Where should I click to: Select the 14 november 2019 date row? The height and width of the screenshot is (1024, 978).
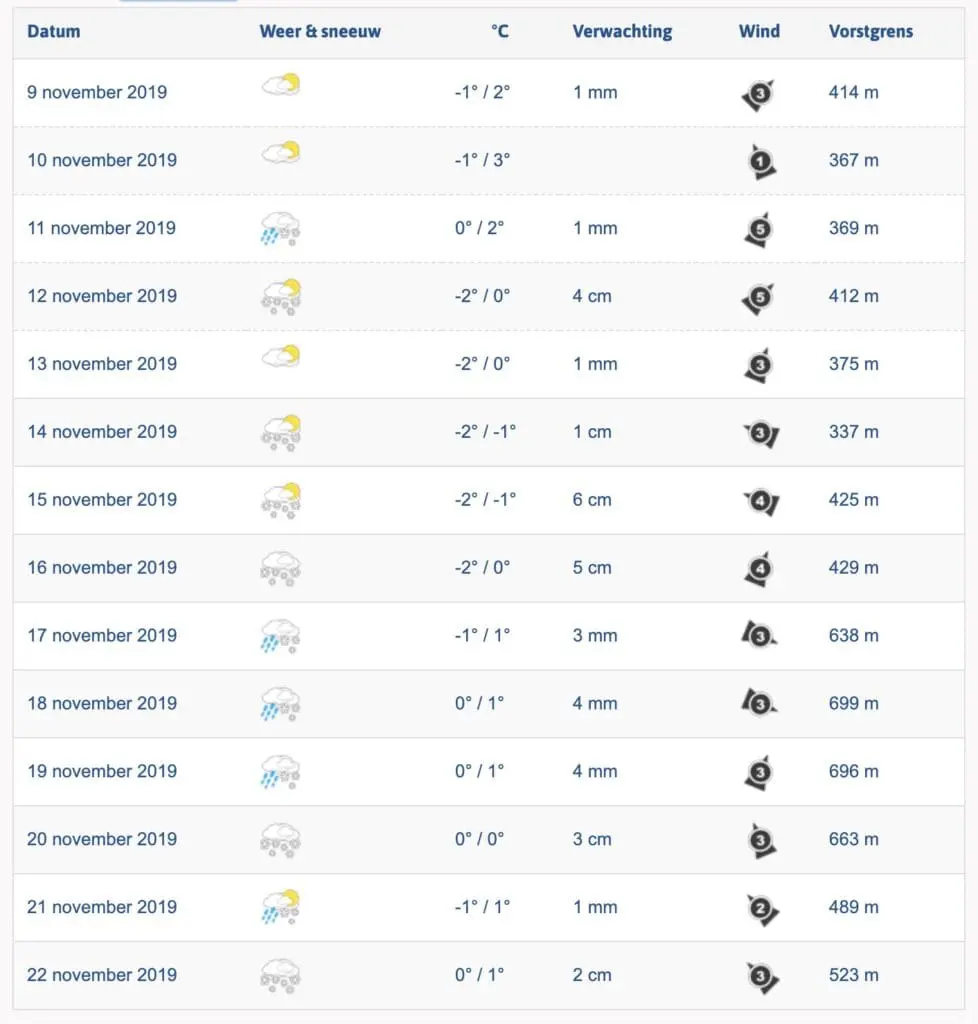(488, 432)
